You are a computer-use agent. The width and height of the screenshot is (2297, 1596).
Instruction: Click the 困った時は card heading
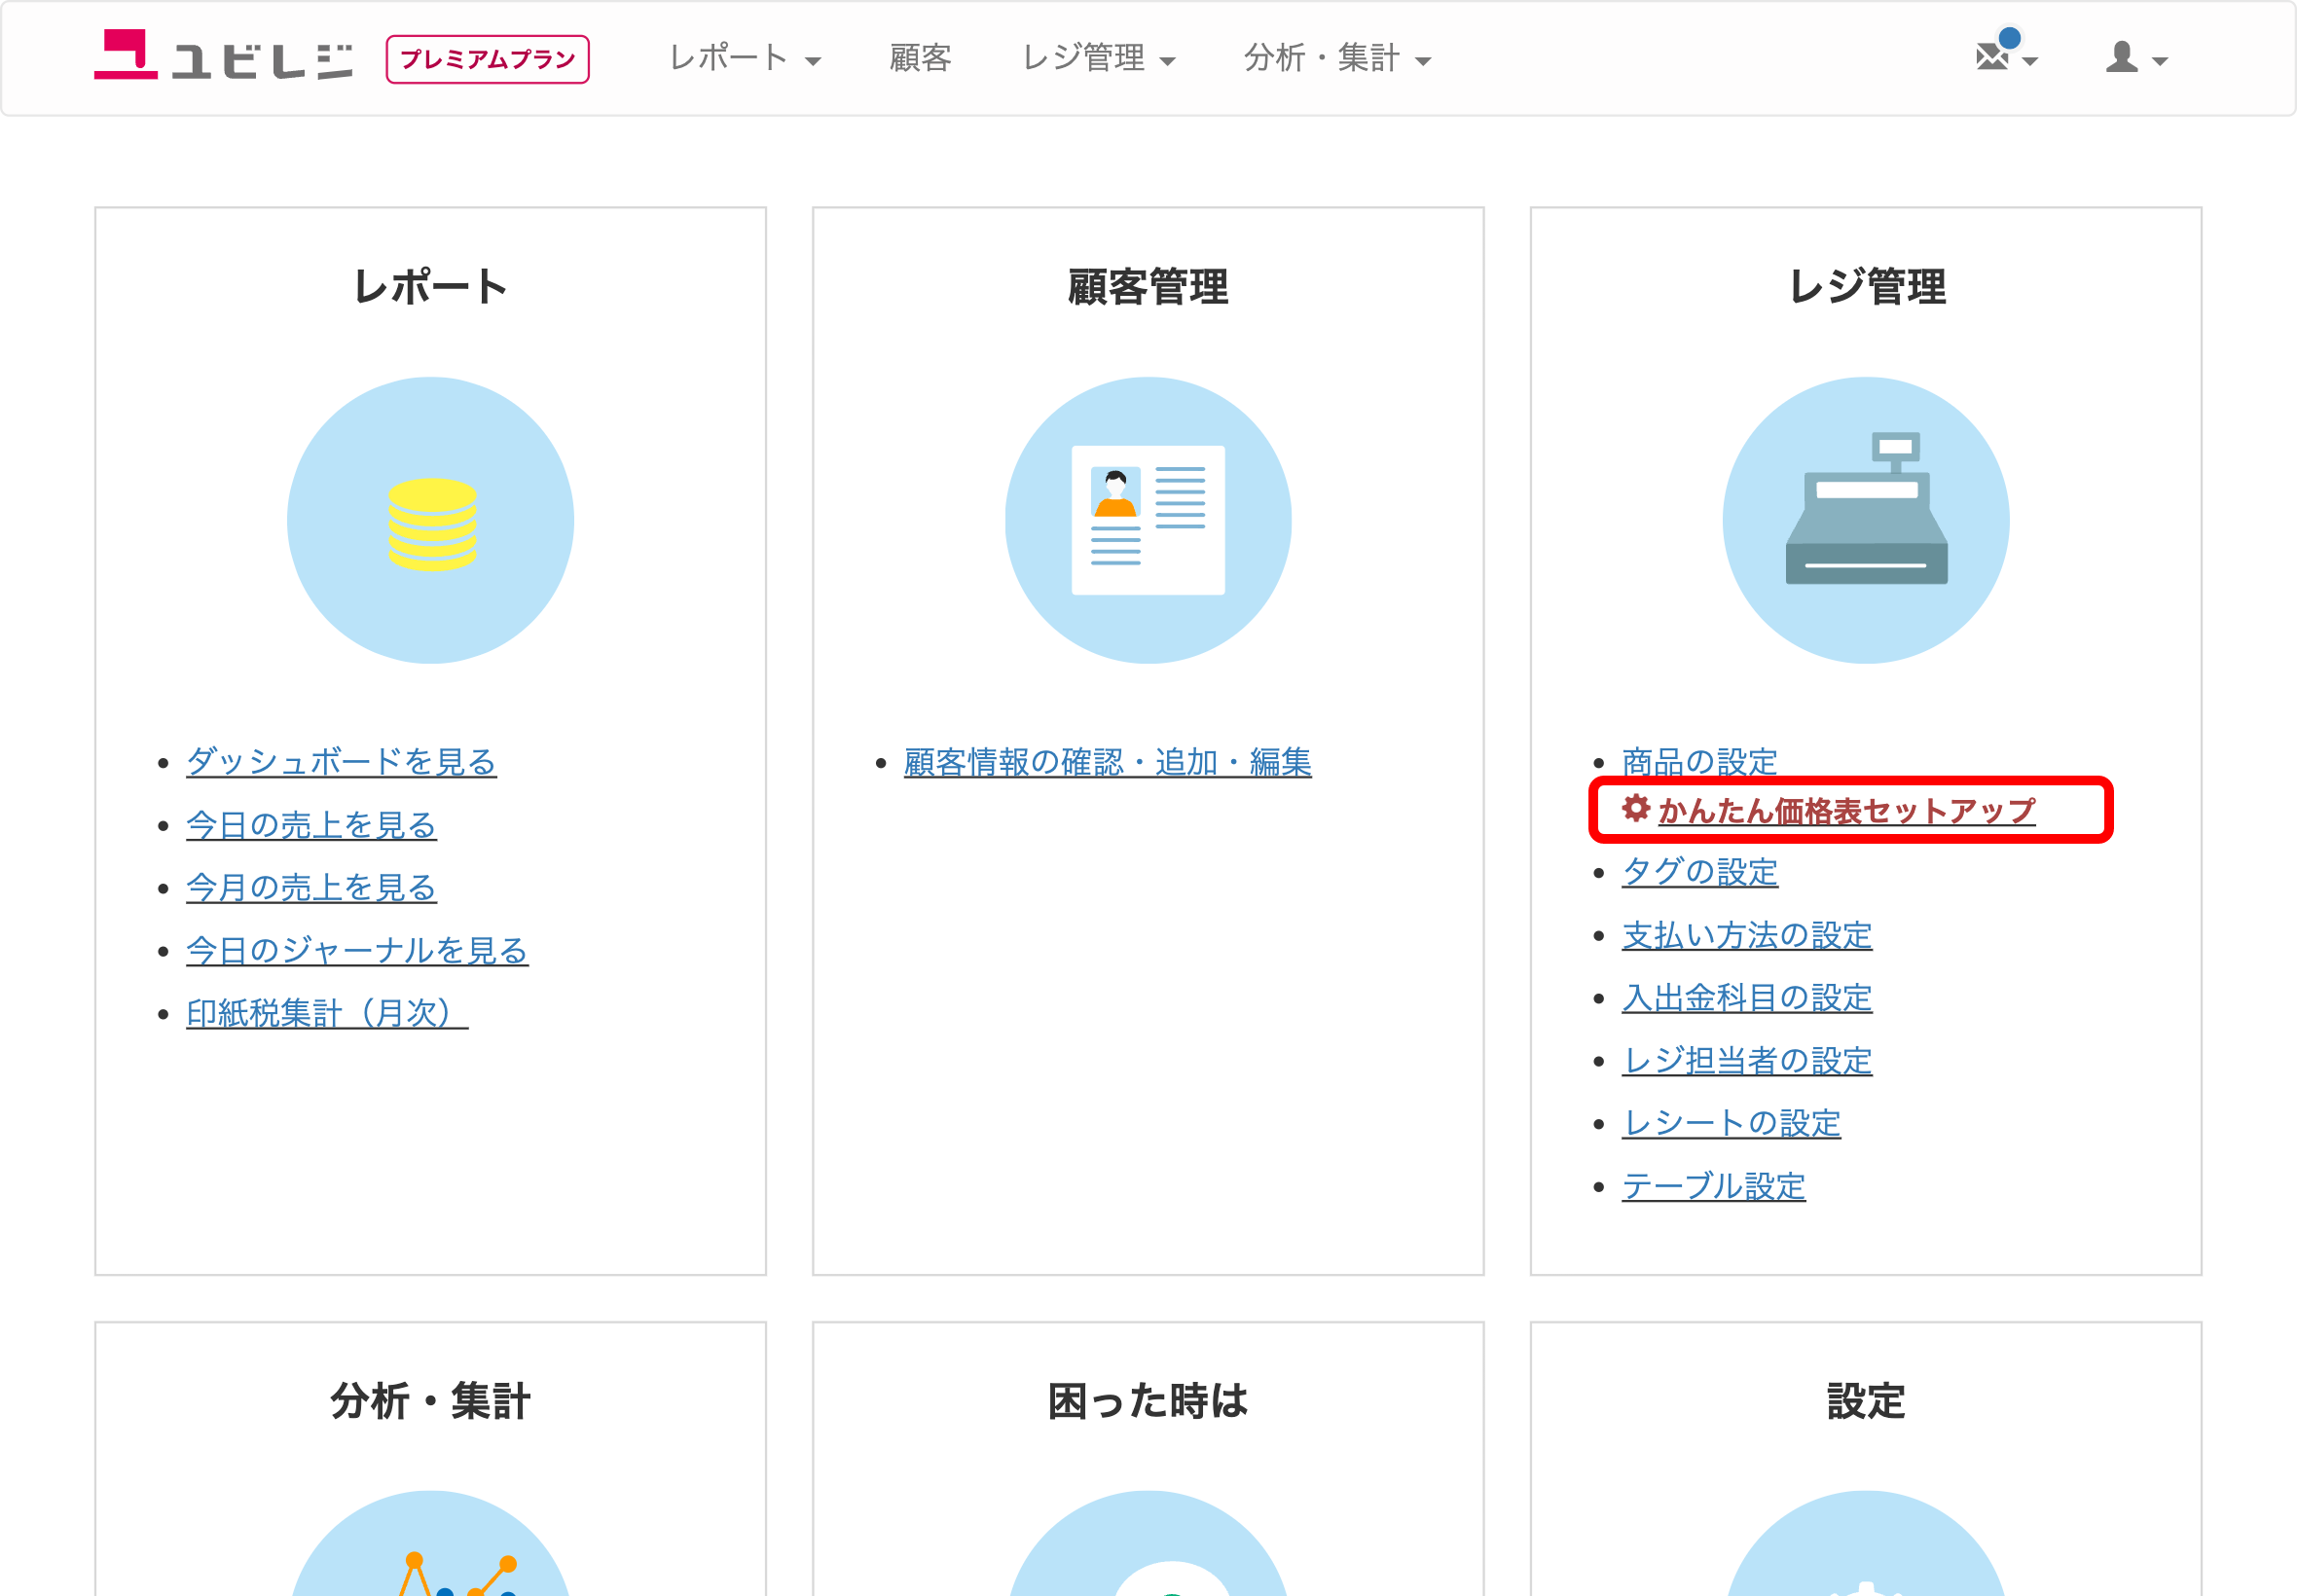(1148, 1401)
